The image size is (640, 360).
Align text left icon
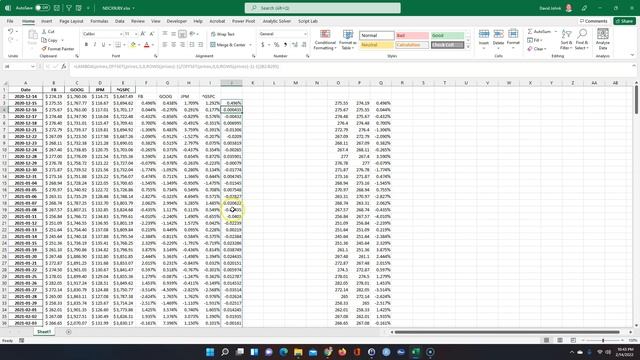(x=165, y=44)
